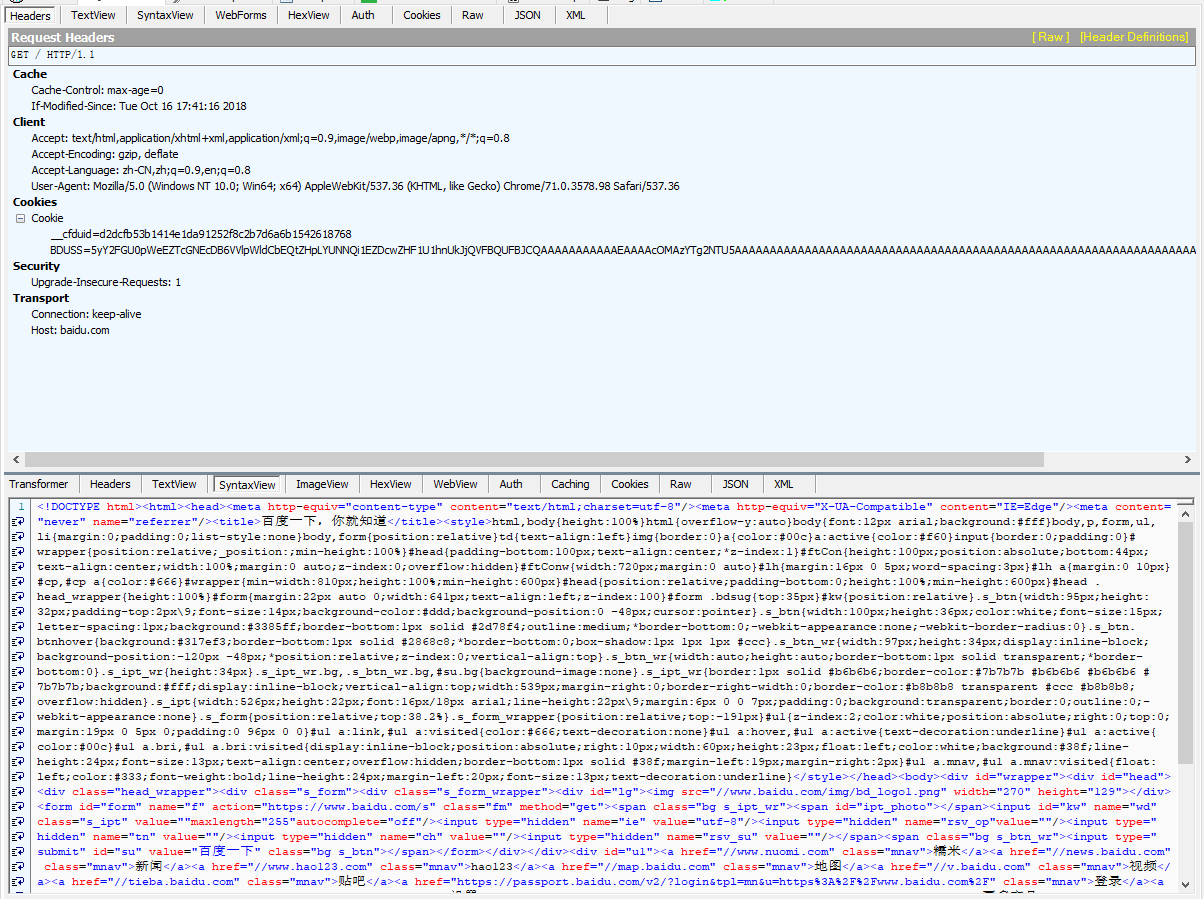Image resolution: width=1204 pixels, height=899 pixels.
Task: Select the Accept-Encoding: gzip, deflate row
Action: click(105, 154)
